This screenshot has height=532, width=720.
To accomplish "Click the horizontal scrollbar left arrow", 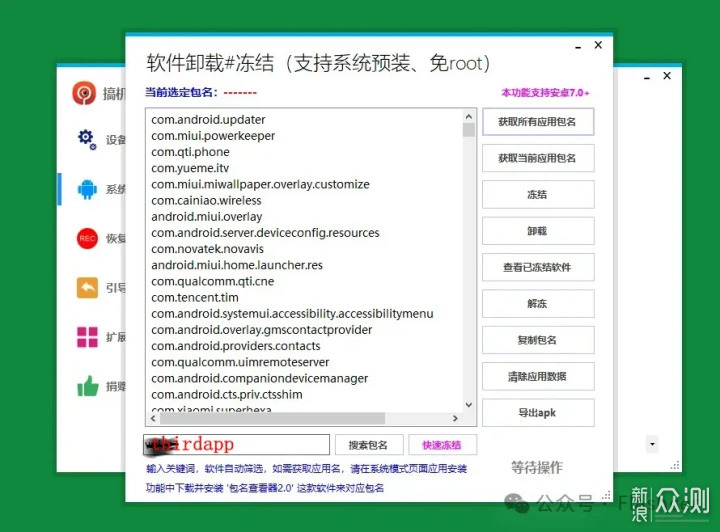I will pyautogui.click(x=153, y=418).
